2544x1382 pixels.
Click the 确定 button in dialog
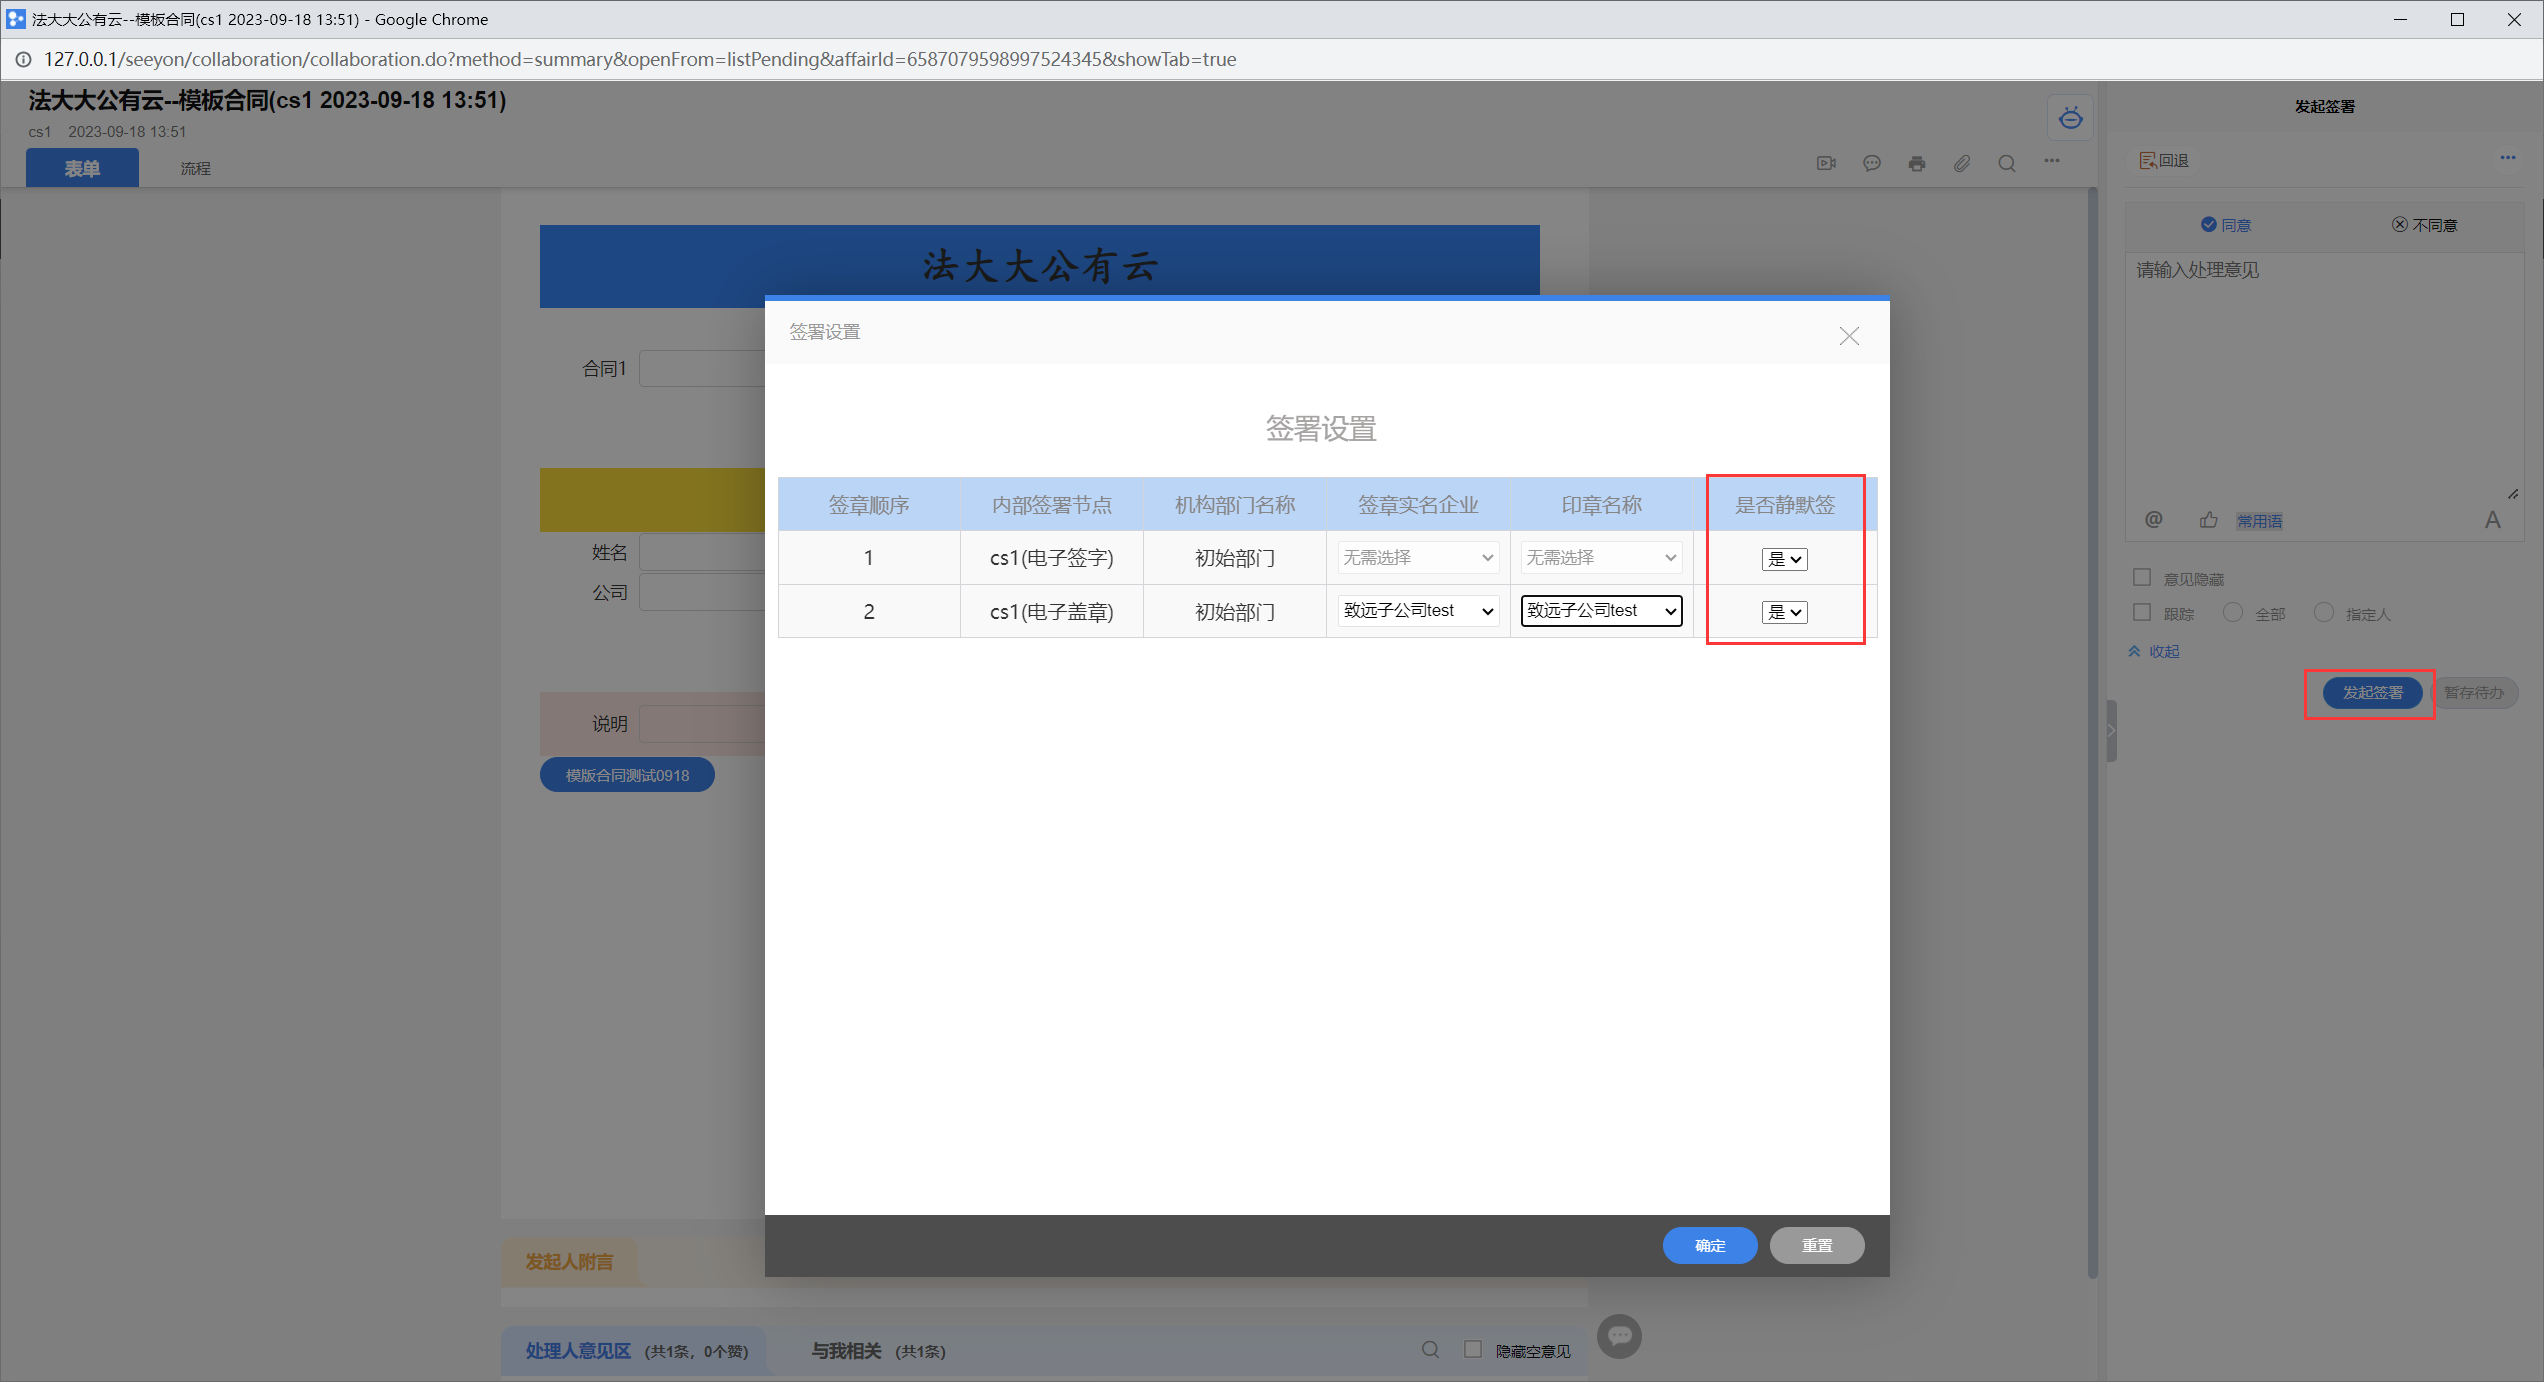[x=1709, y=1245]
